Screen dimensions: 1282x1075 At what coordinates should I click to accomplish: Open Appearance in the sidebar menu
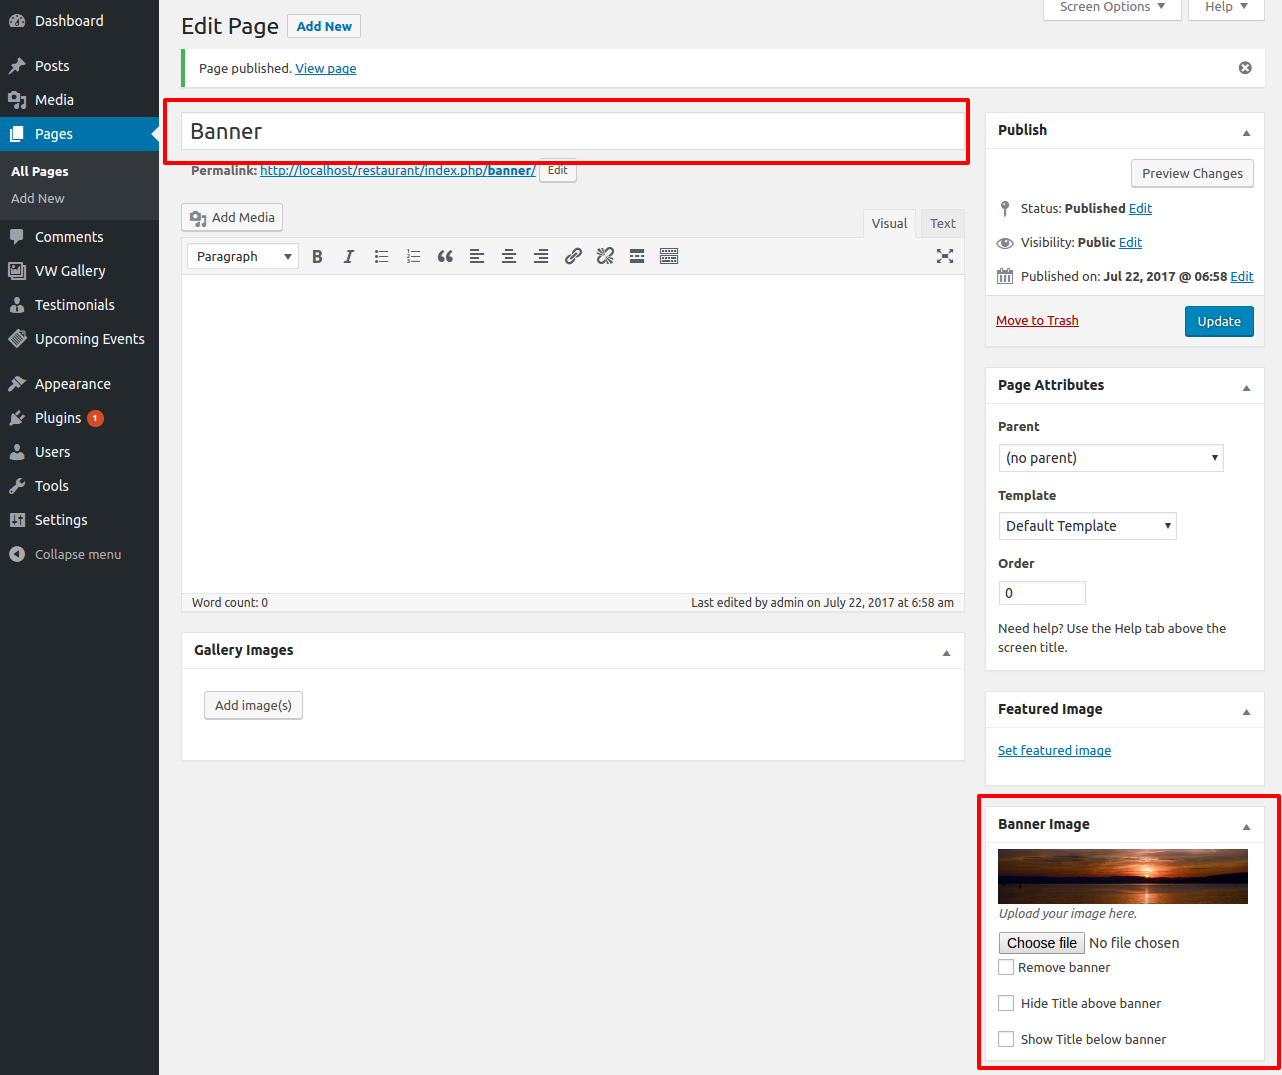tap(73, 384)
